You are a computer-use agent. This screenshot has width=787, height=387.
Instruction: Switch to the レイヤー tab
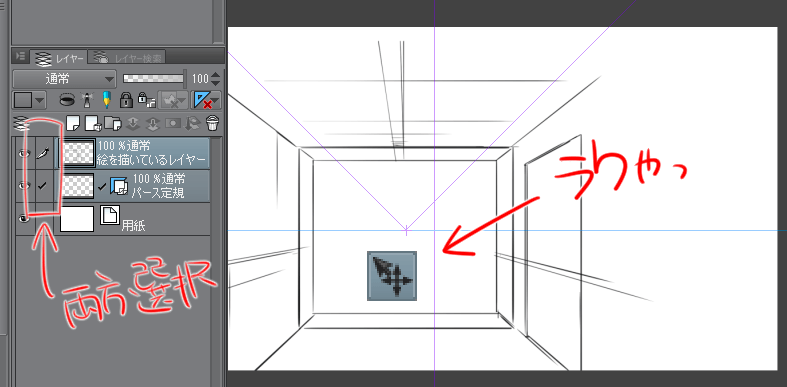tap(60, 58)
